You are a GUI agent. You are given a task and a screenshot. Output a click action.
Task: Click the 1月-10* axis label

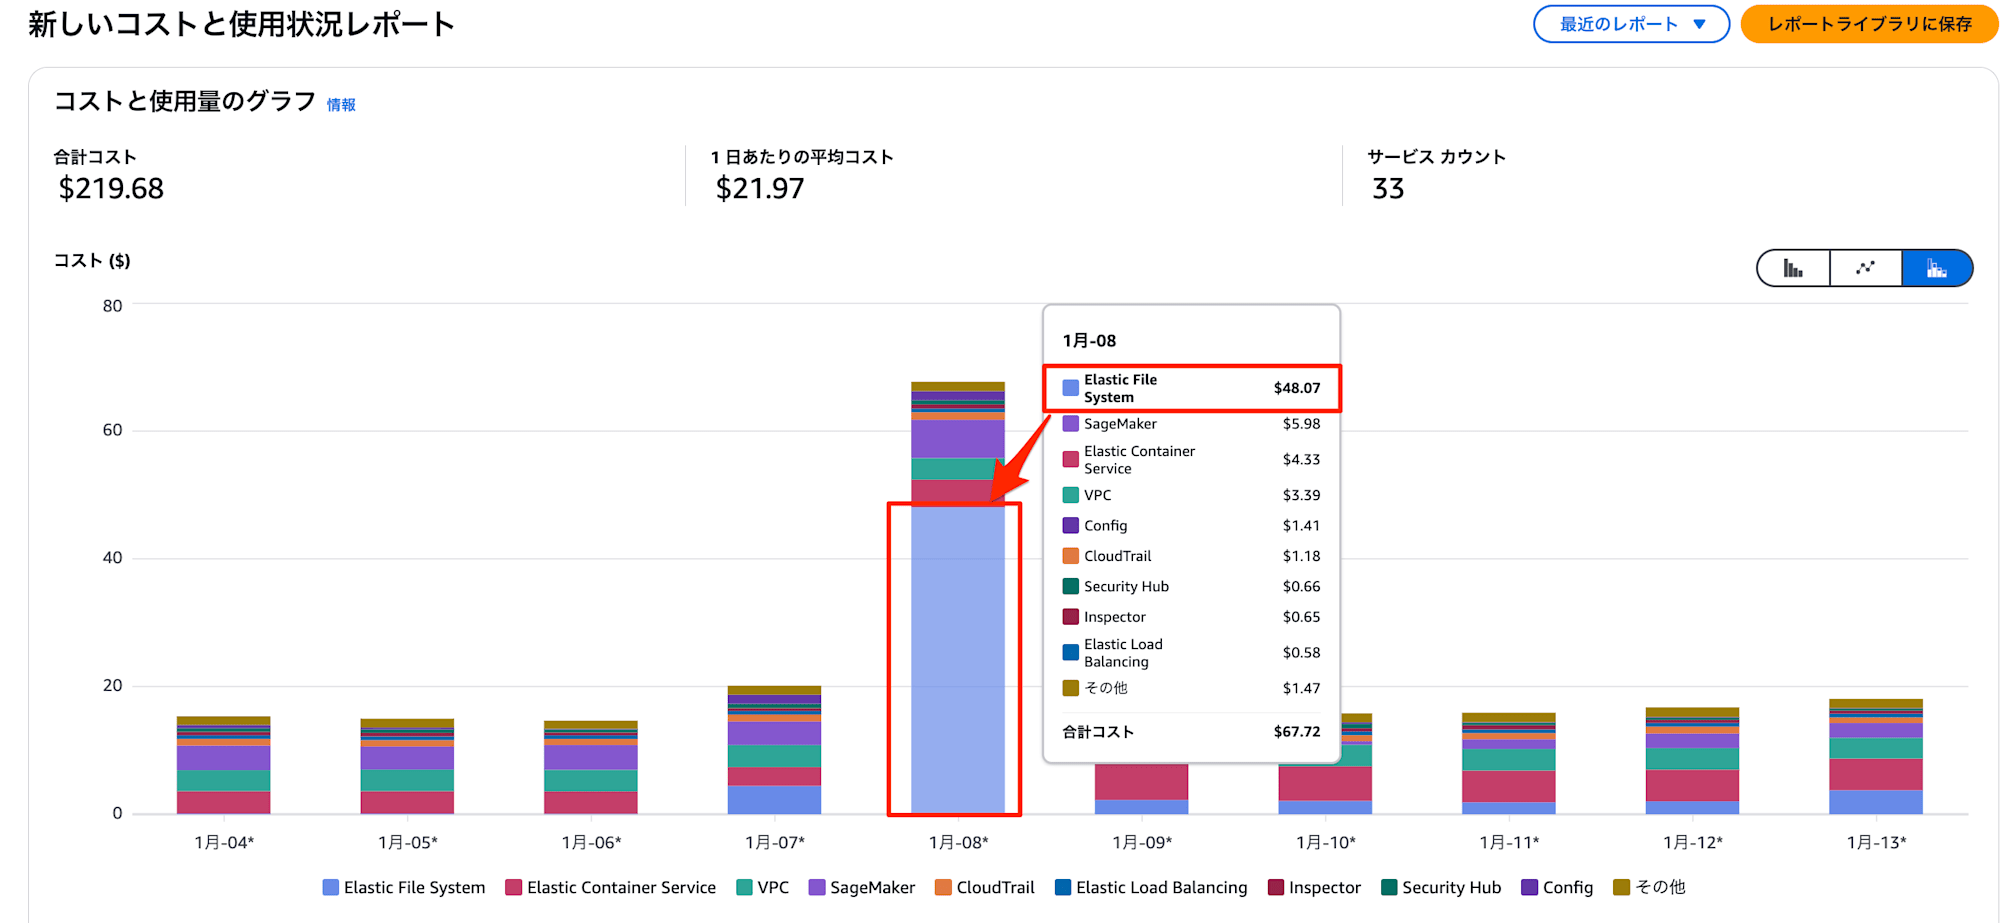pos(1326,843)
